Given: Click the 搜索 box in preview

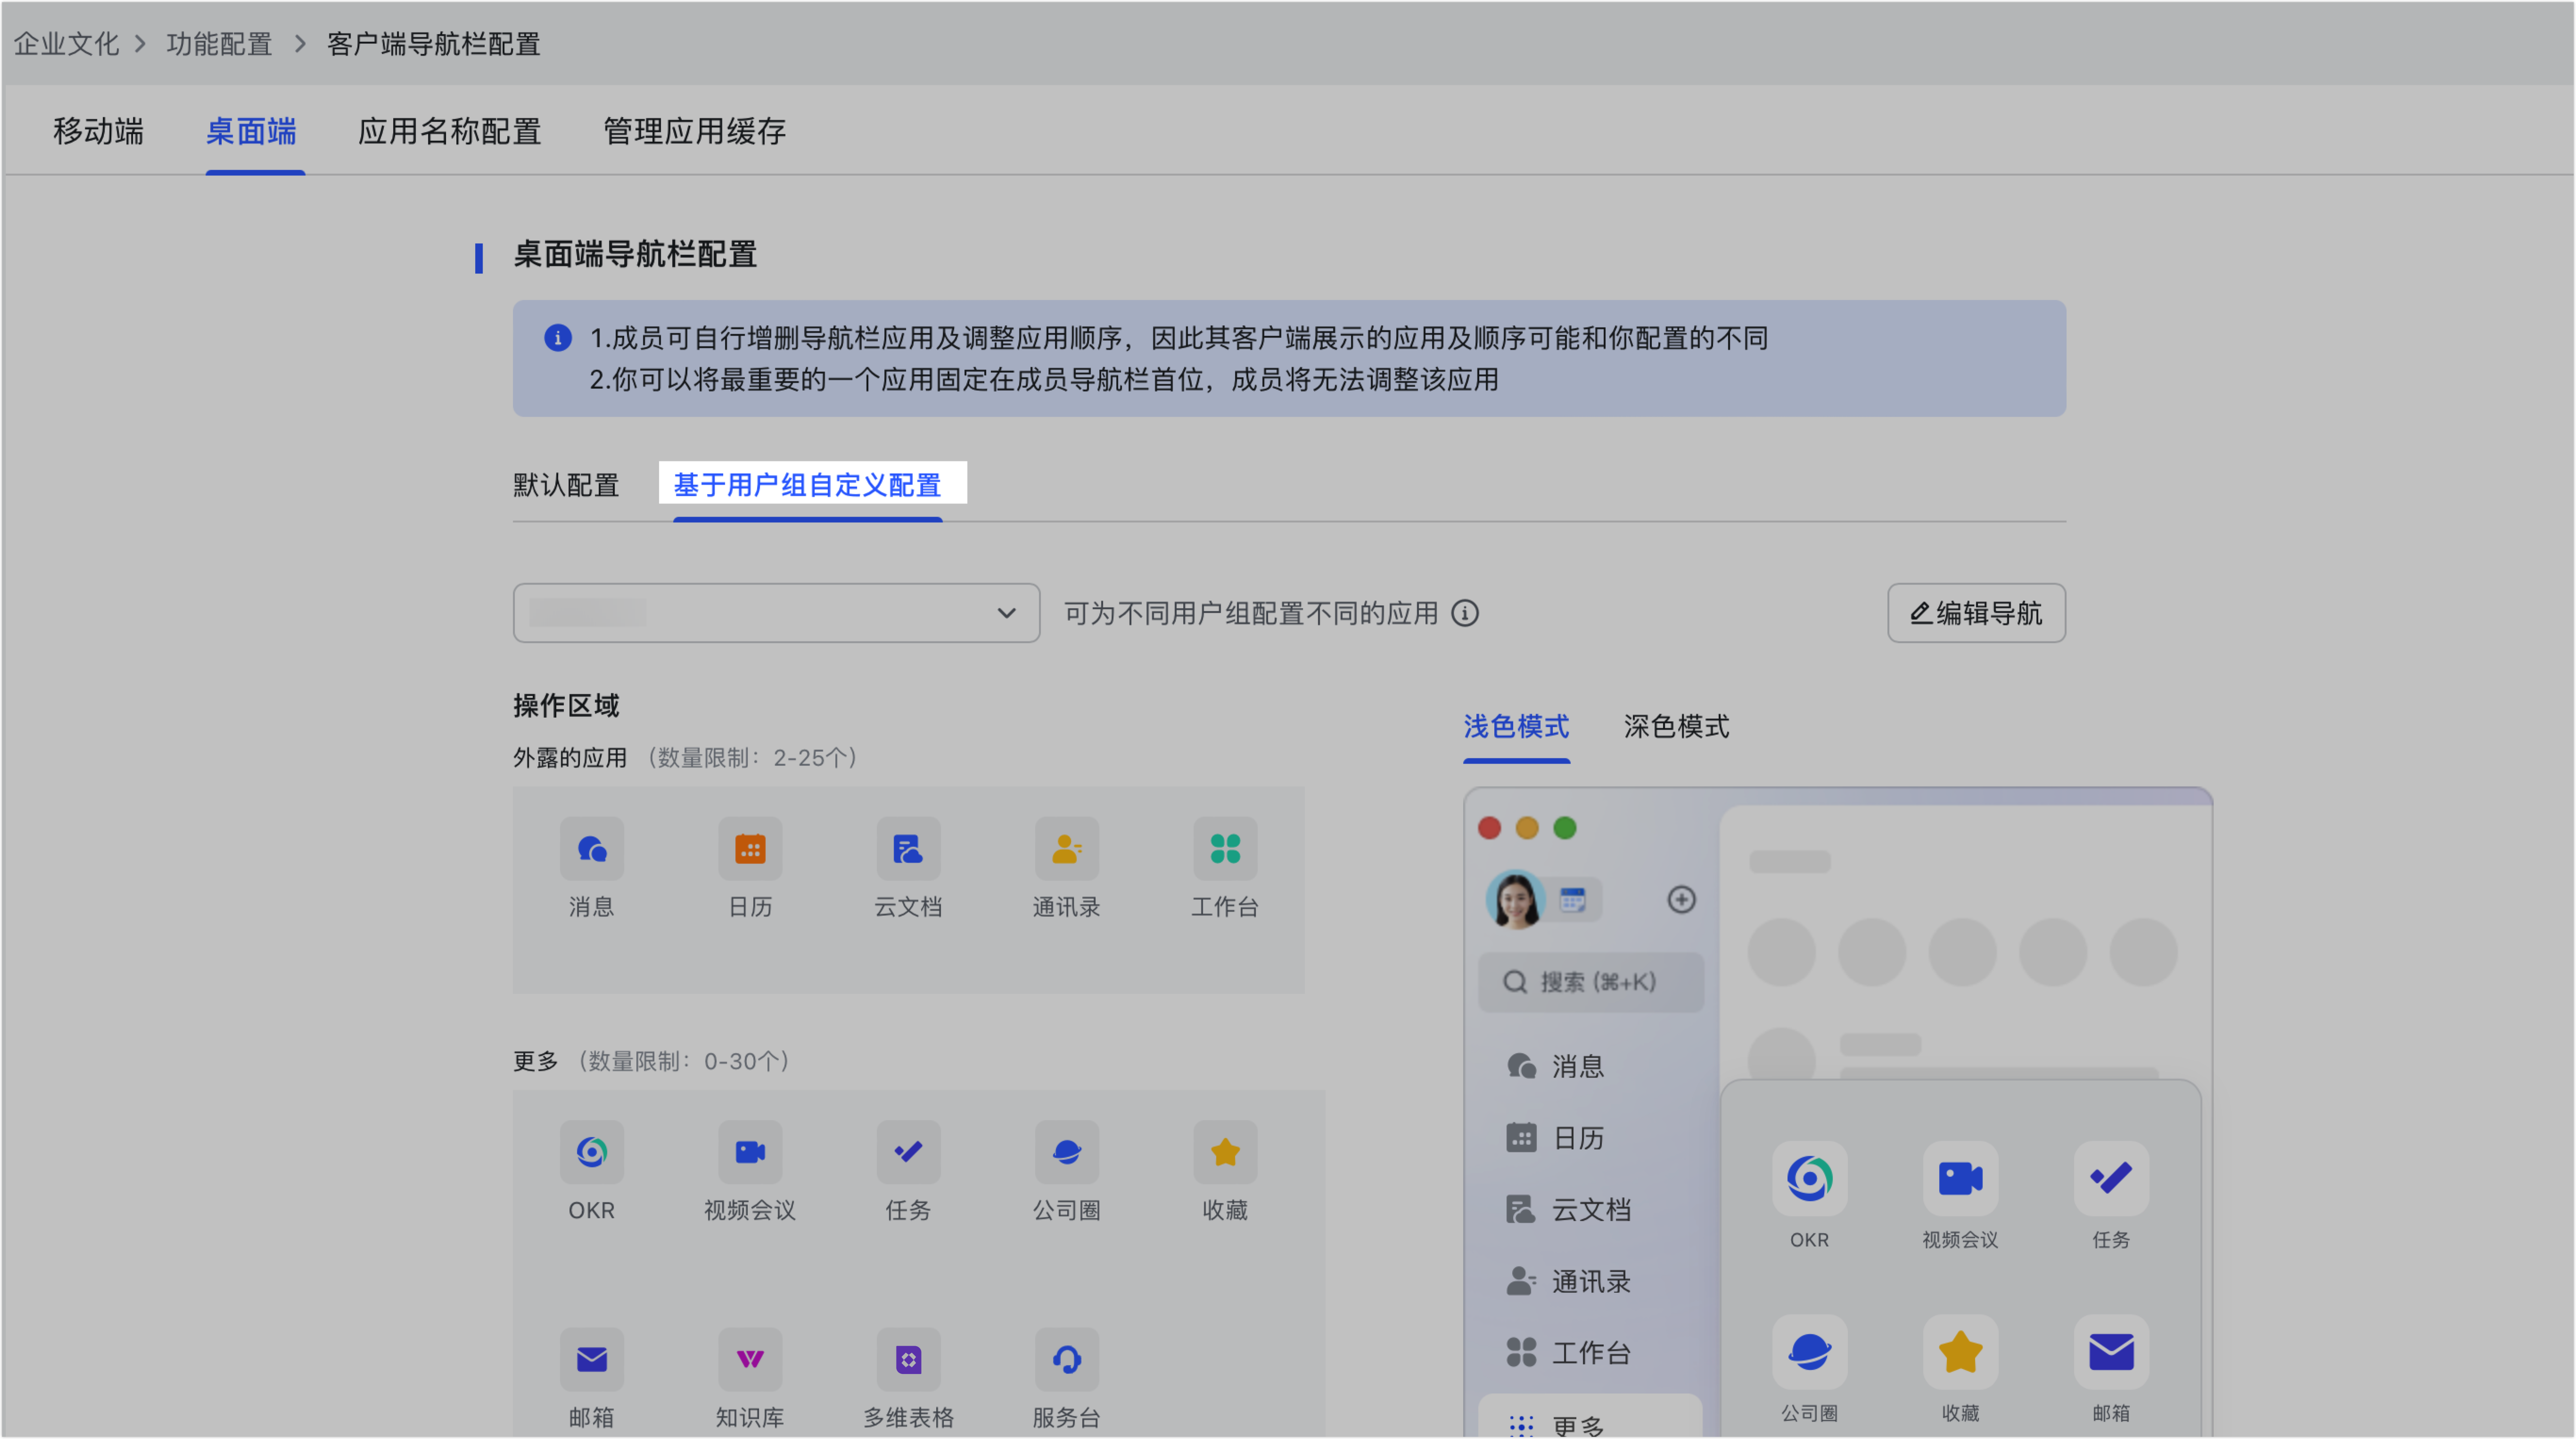Looking at the screenshot, I should 1590,982.
